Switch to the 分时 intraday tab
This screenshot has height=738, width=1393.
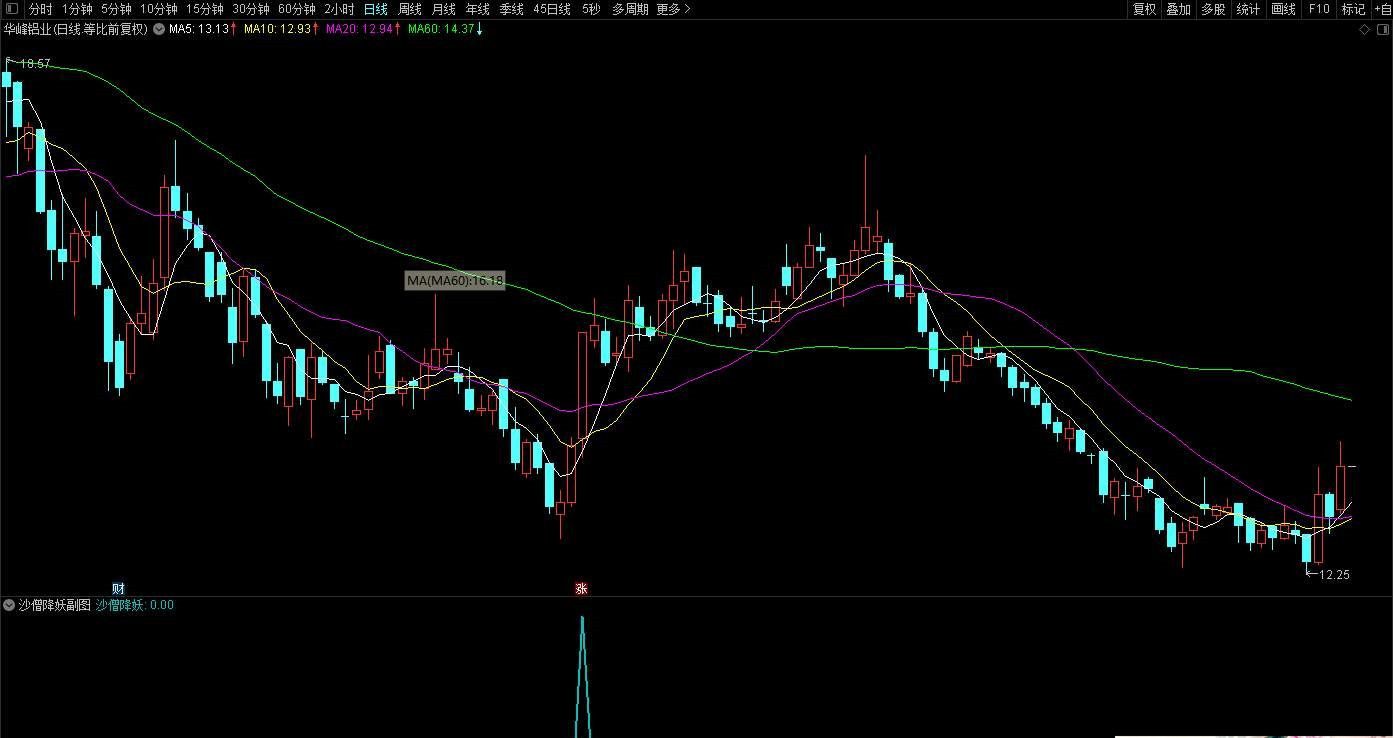point(40,9)
